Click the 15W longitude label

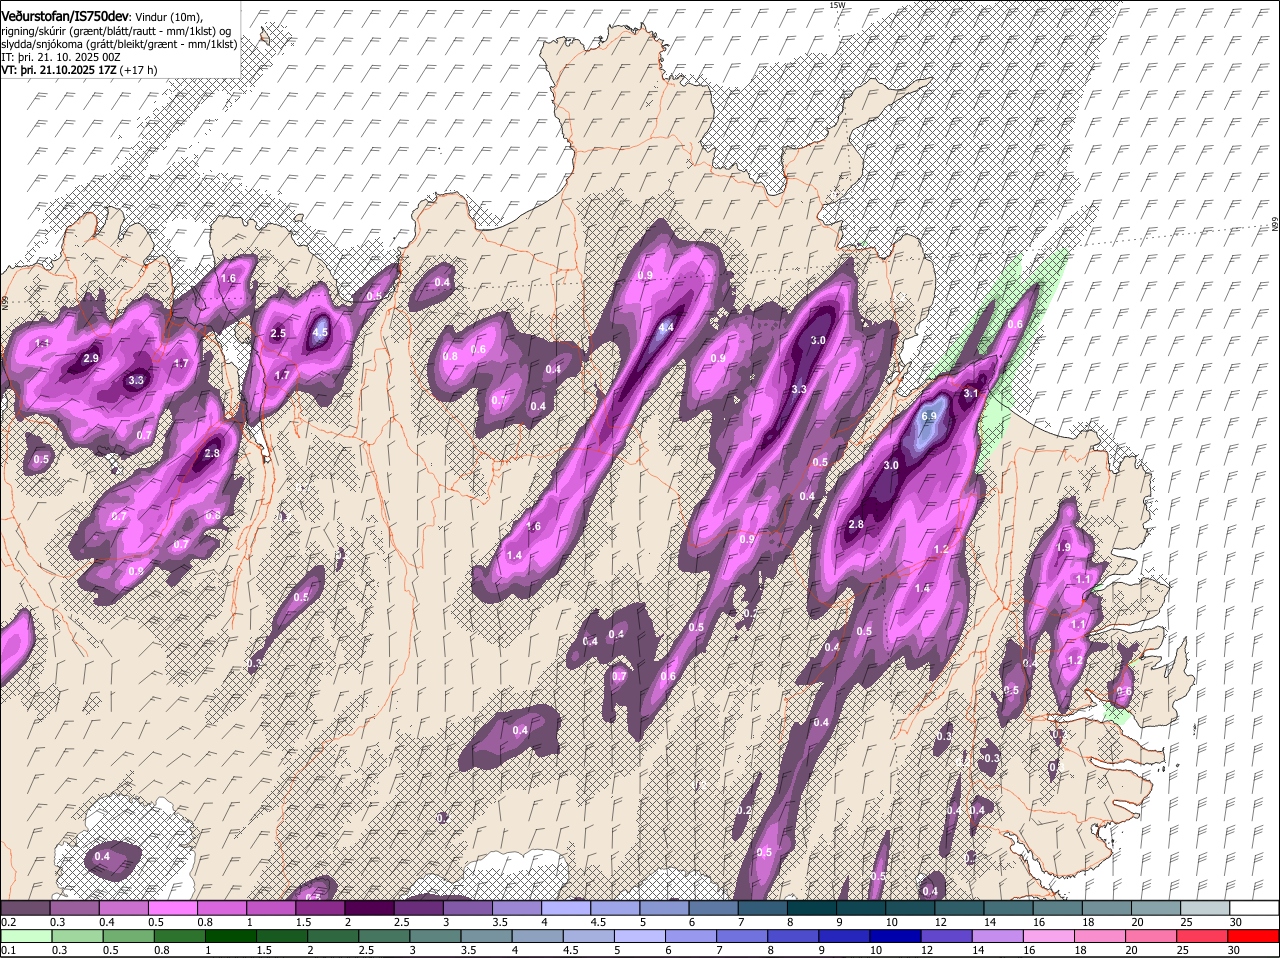pos(837,5)
